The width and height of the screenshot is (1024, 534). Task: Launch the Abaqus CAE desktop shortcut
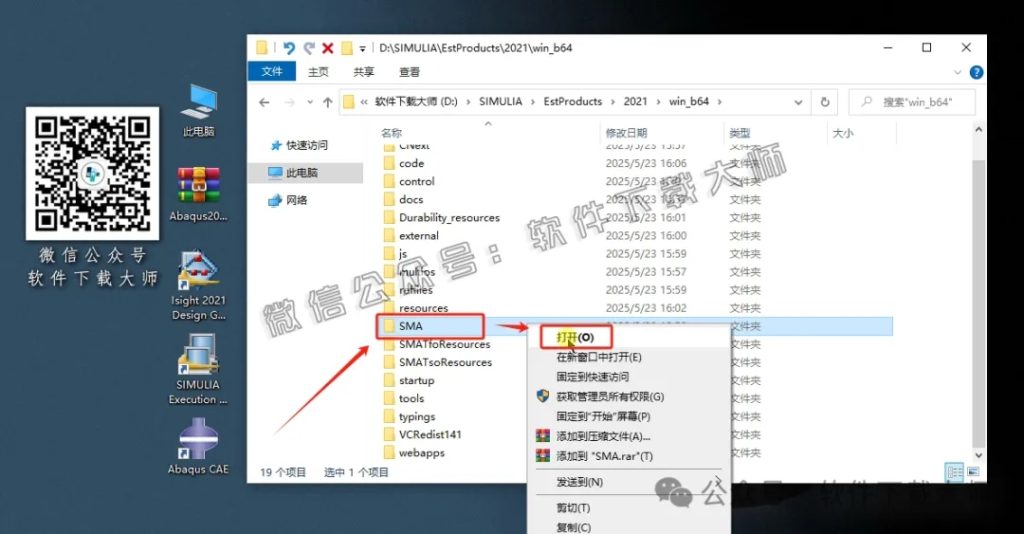pos(198,447)
